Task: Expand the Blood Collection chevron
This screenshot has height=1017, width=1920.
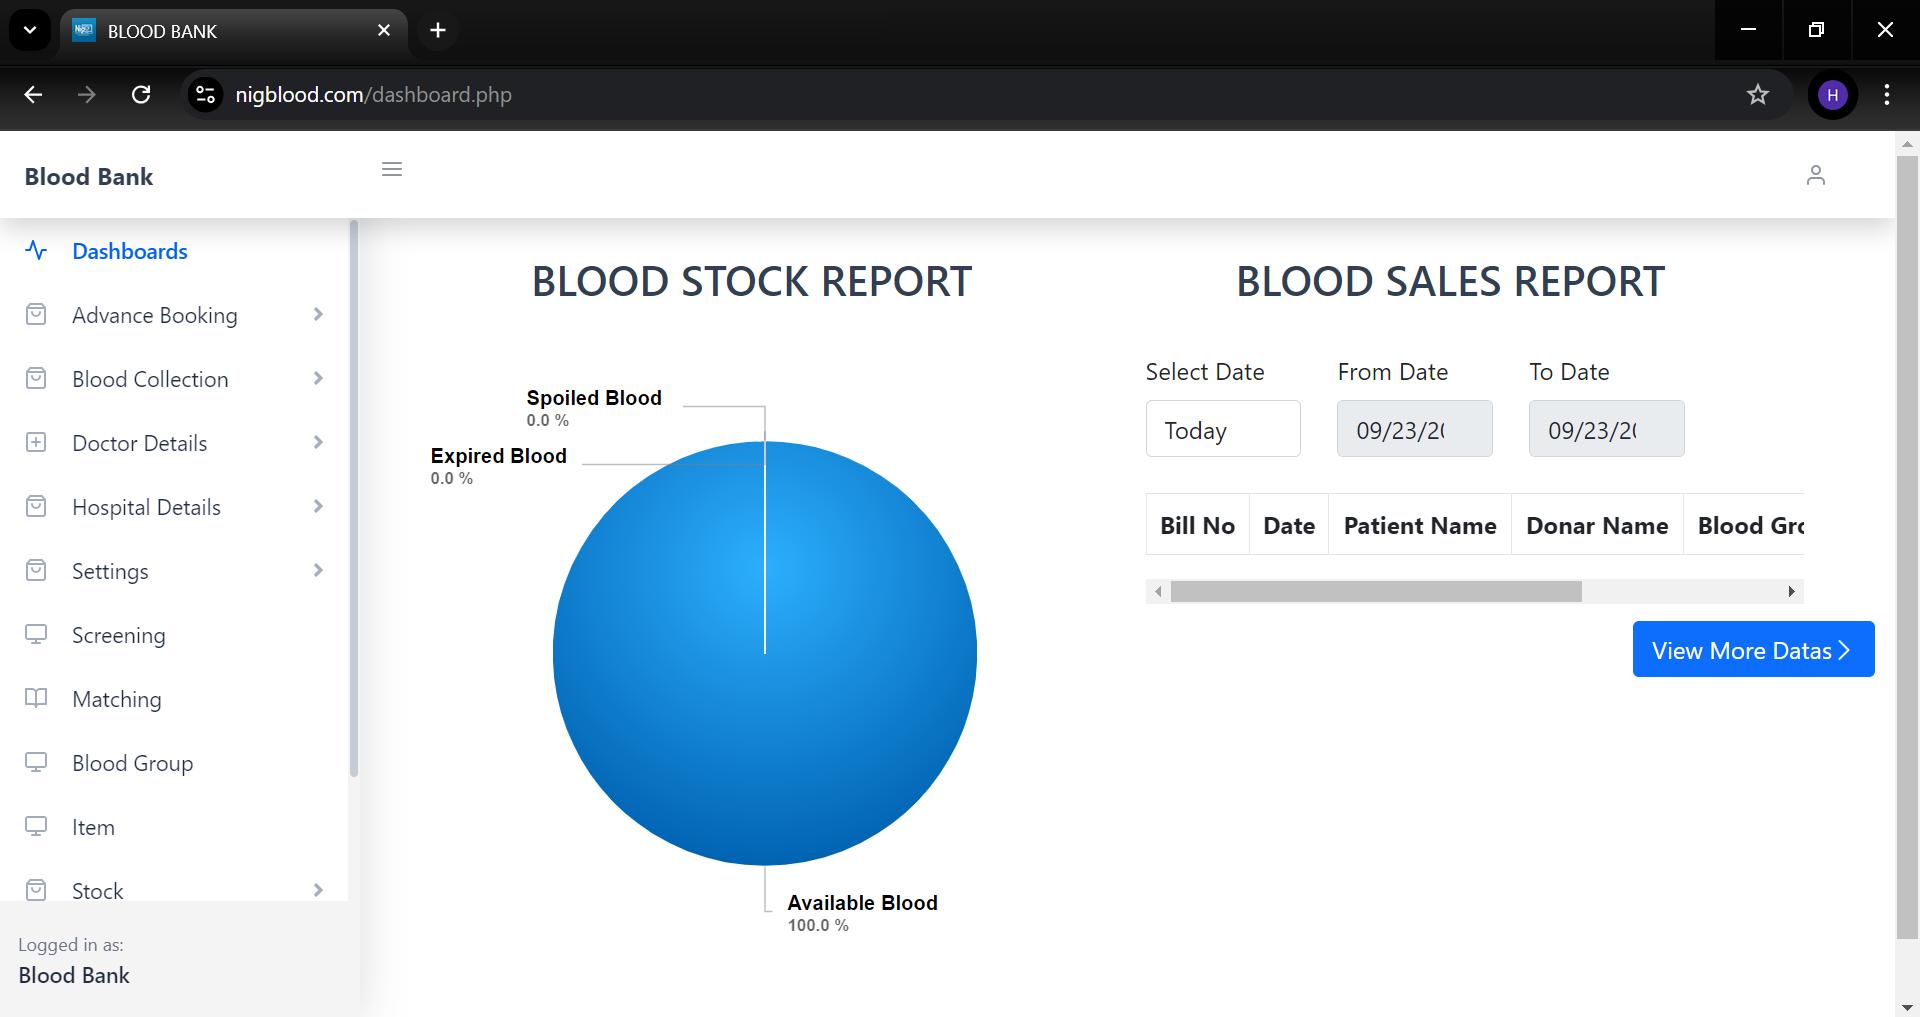Action: pos(318,378)
